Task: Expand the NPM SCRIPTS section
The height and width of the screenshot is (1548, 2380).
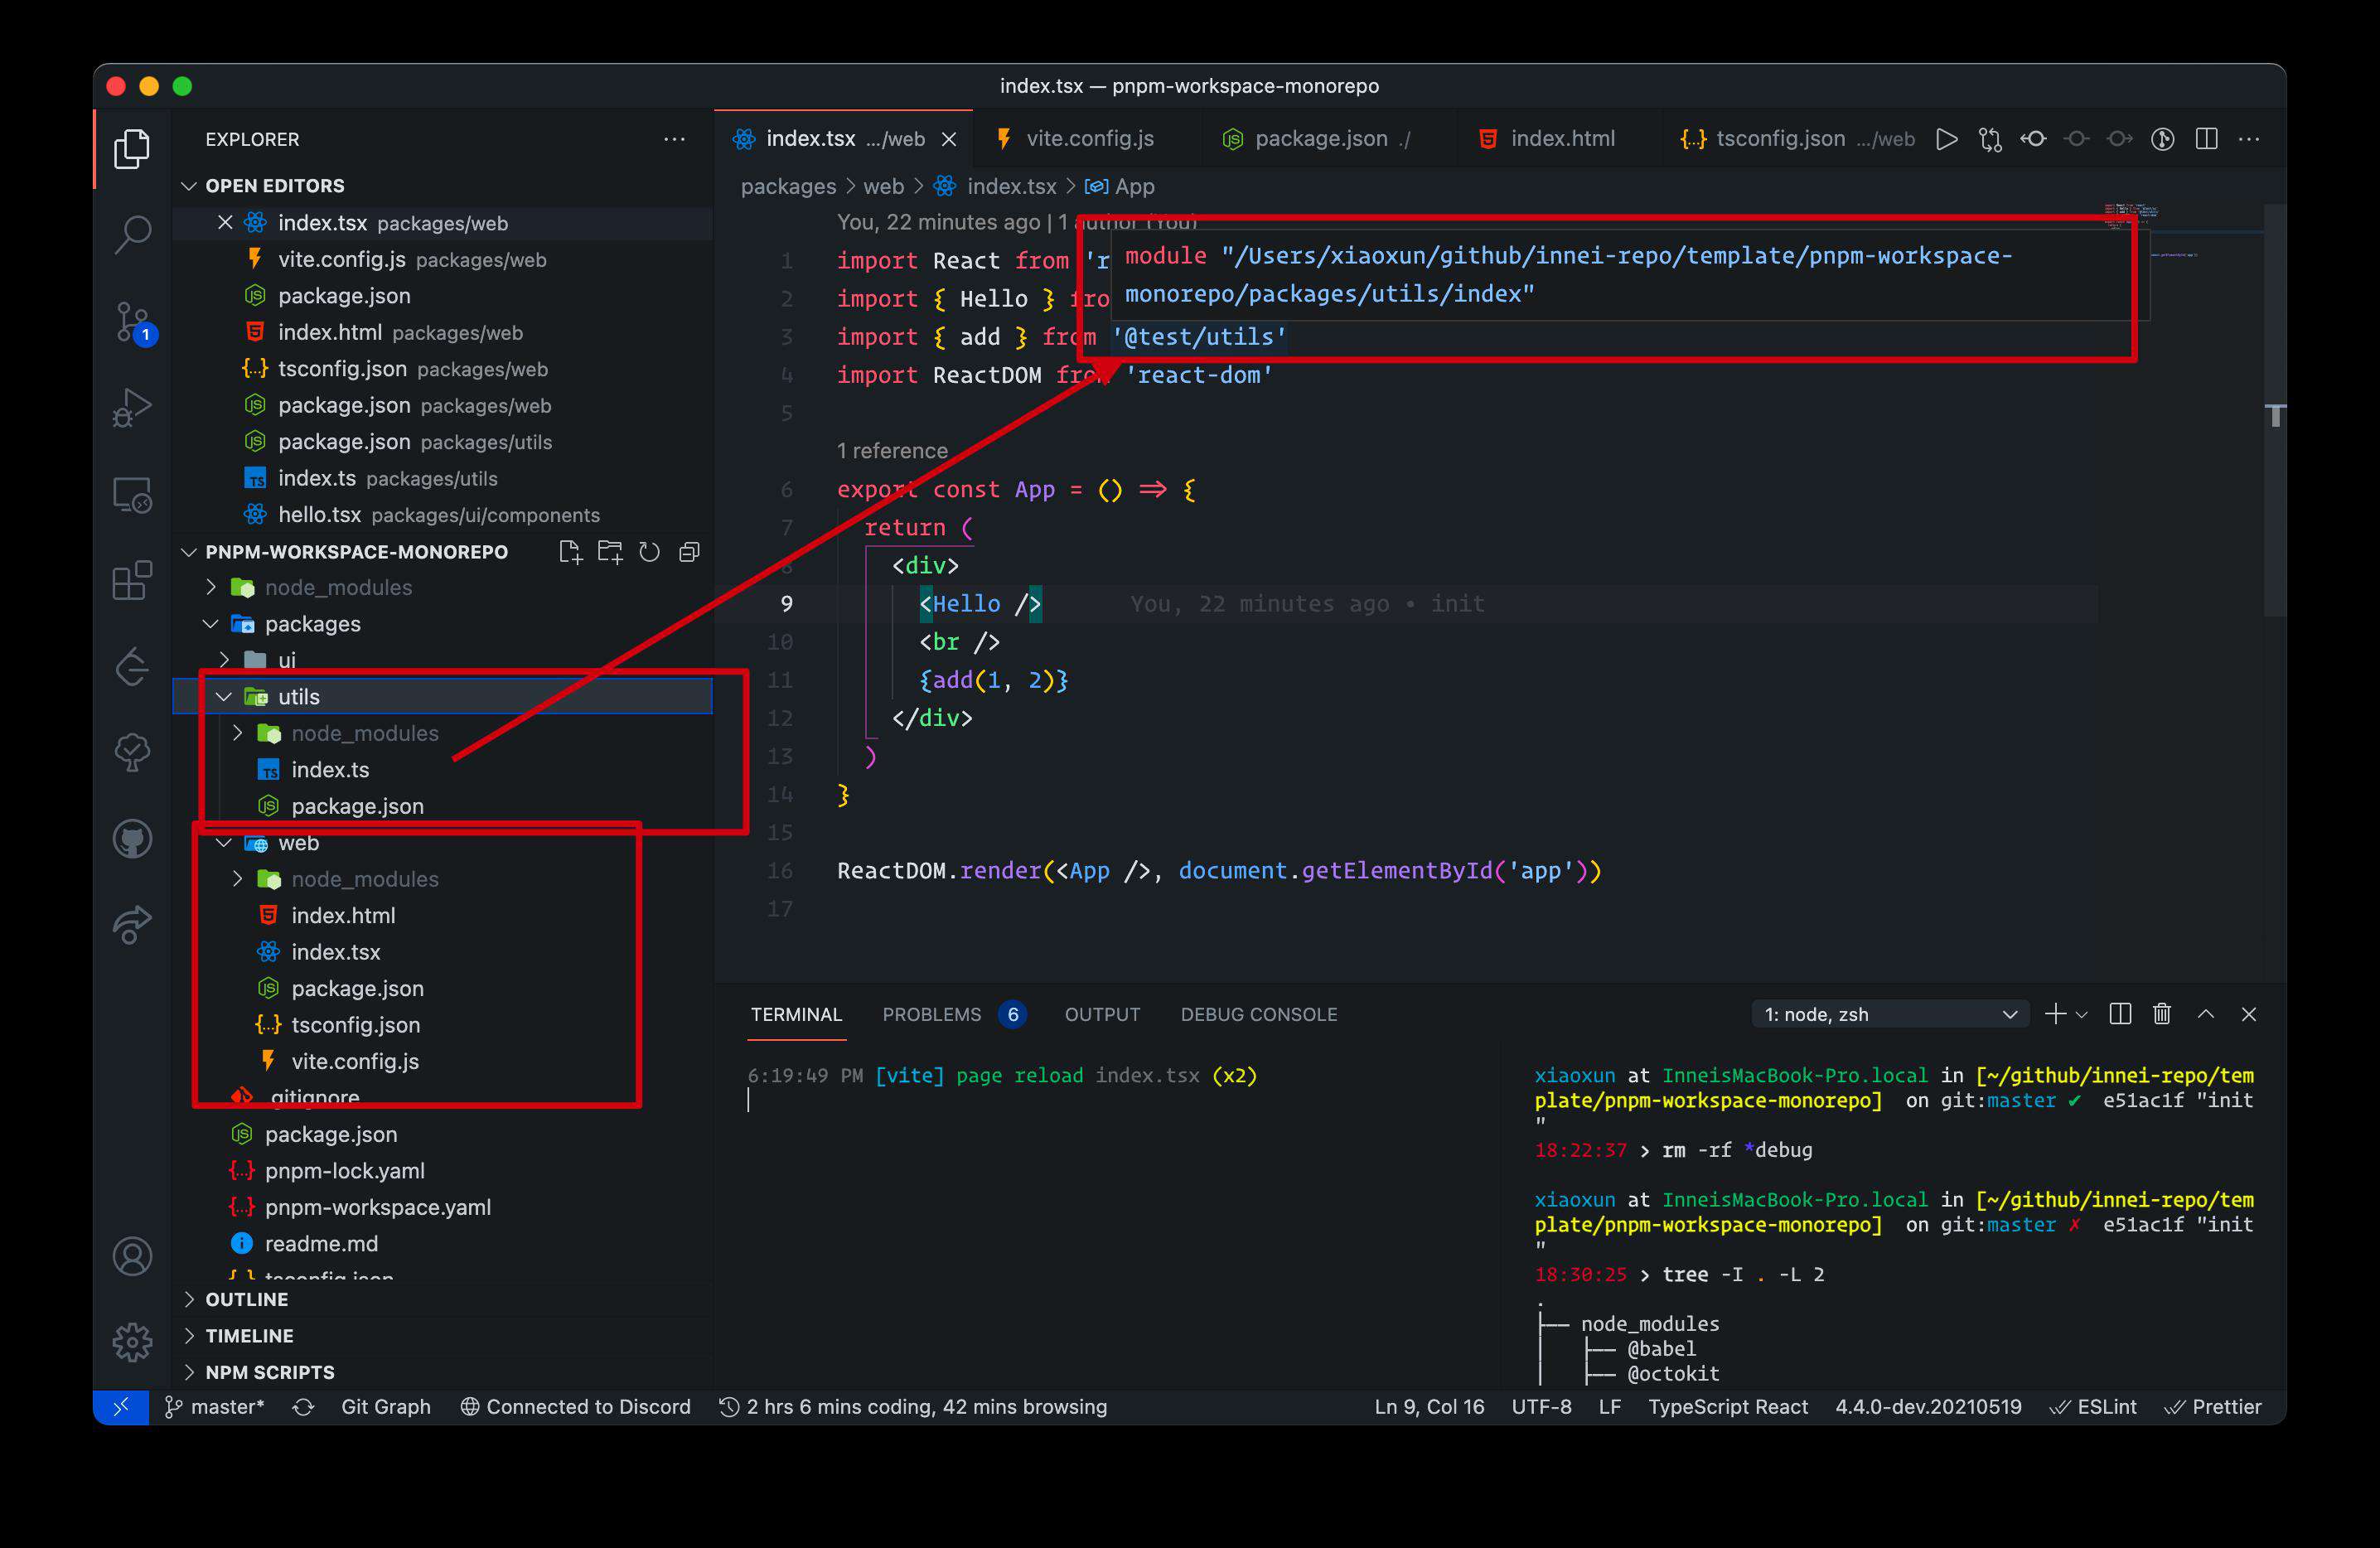Action: (x=443, y=1372)
